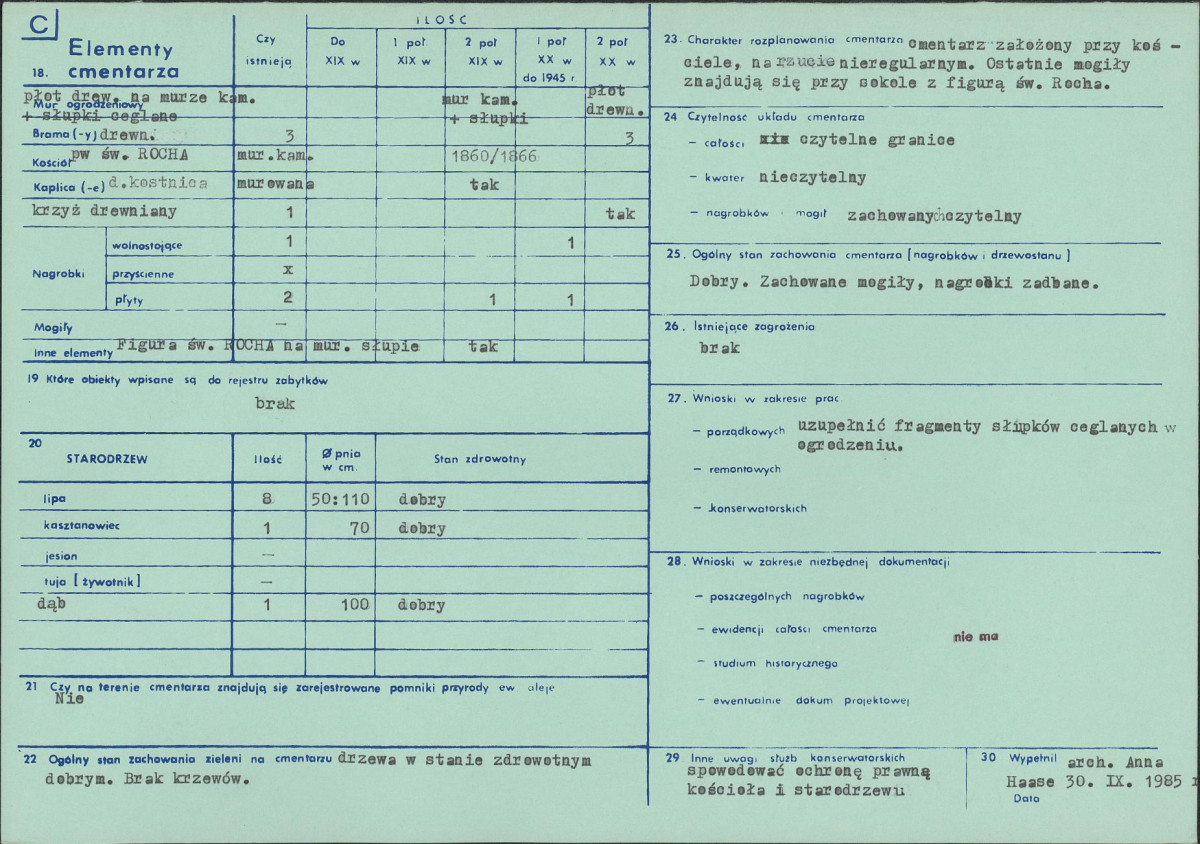This screenshot has height=844, width=1200.
Task: Click the 'tuja [żywotnik]' row label
Action: [91, 581]
